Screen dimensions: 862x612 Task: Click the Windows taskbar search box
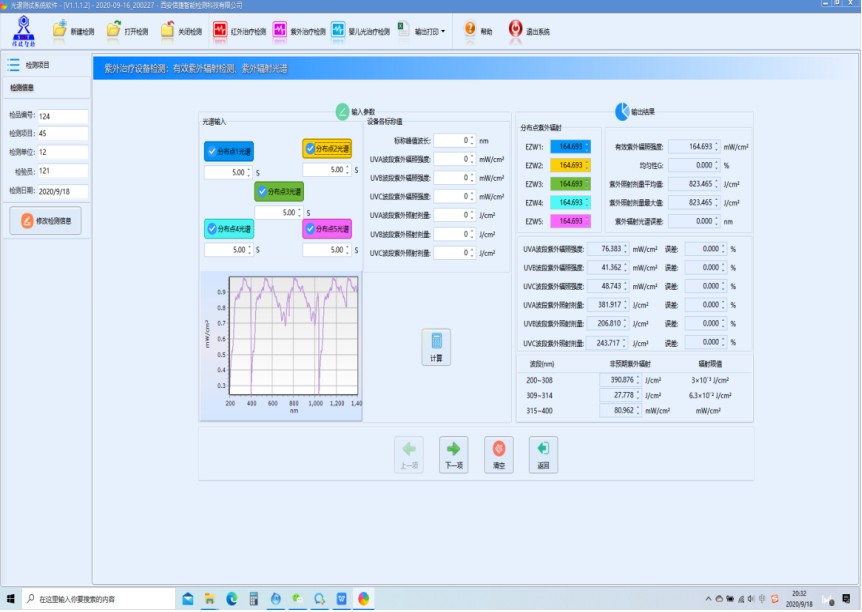pos(90,599)
